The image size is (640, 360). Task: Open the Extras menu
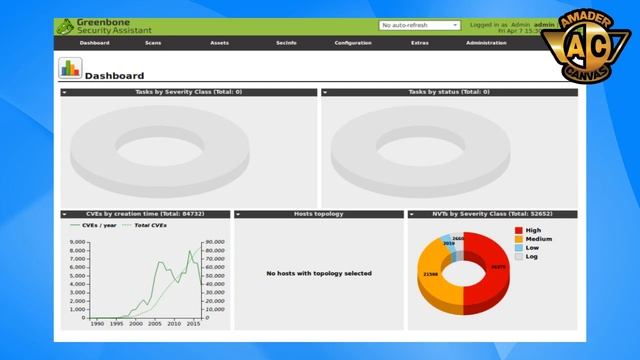420,43
